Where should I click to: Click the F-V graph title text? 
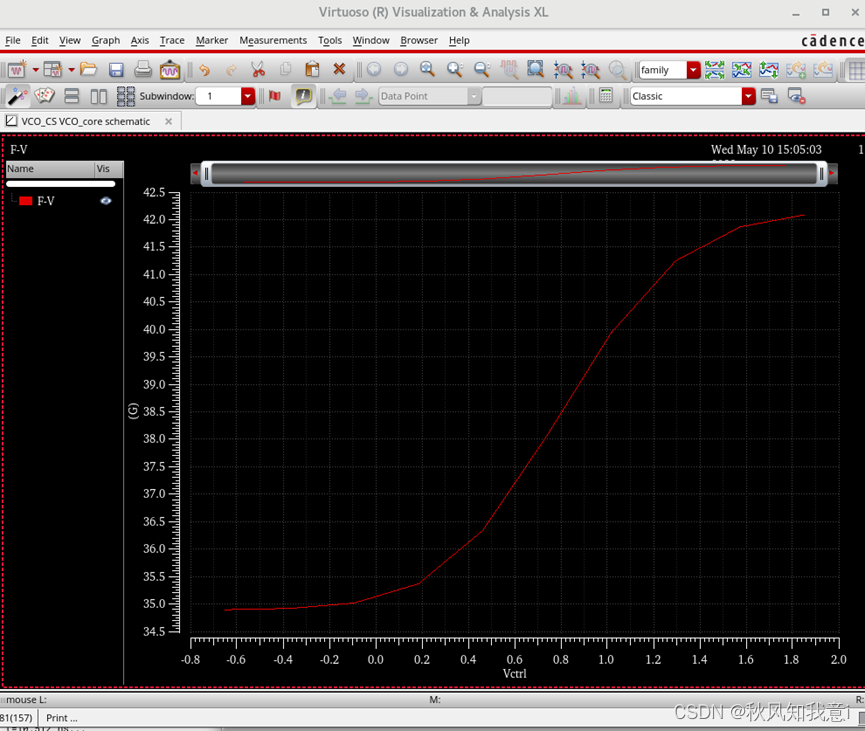pos(19,150)
